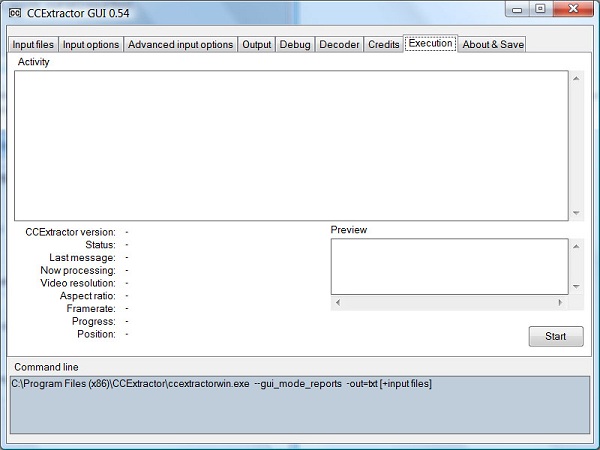Image resolution: width=600 pixels, height=450 pixels.
Task: Click the Preview box scroll down arrow
Action: click(575, 287)
